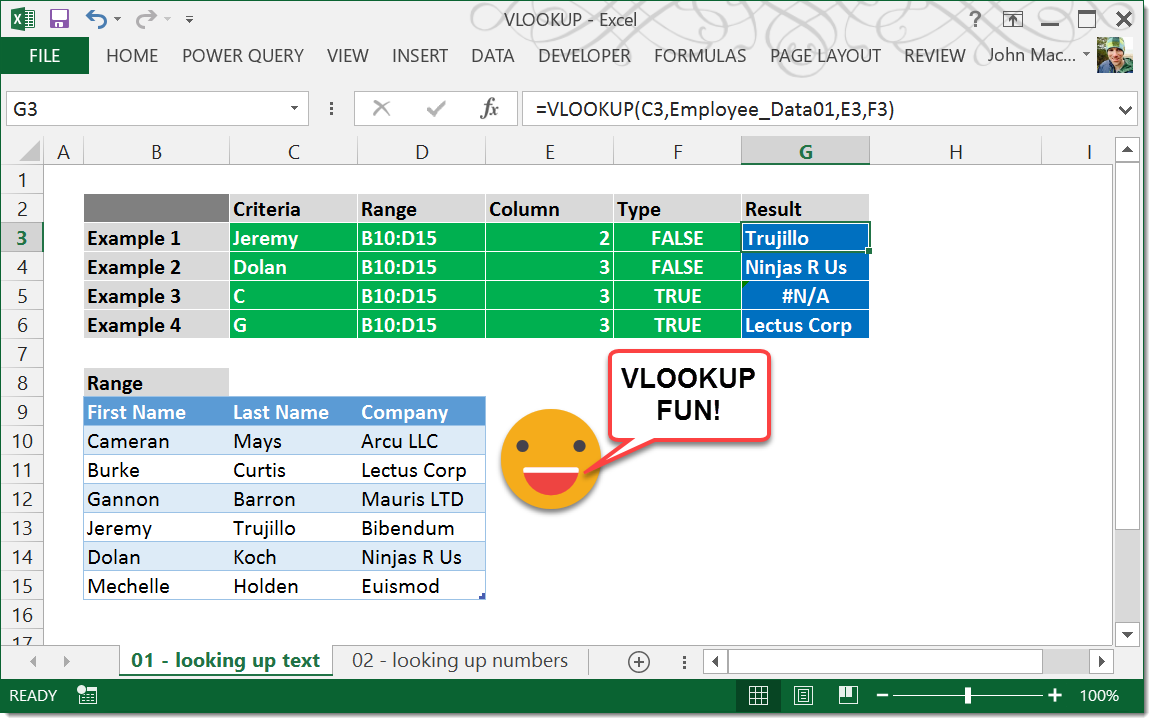Image resolution: width=1154 pixels, height=723 pixels.
Task: Cancel formula entry with X icon
Action: 381,109
